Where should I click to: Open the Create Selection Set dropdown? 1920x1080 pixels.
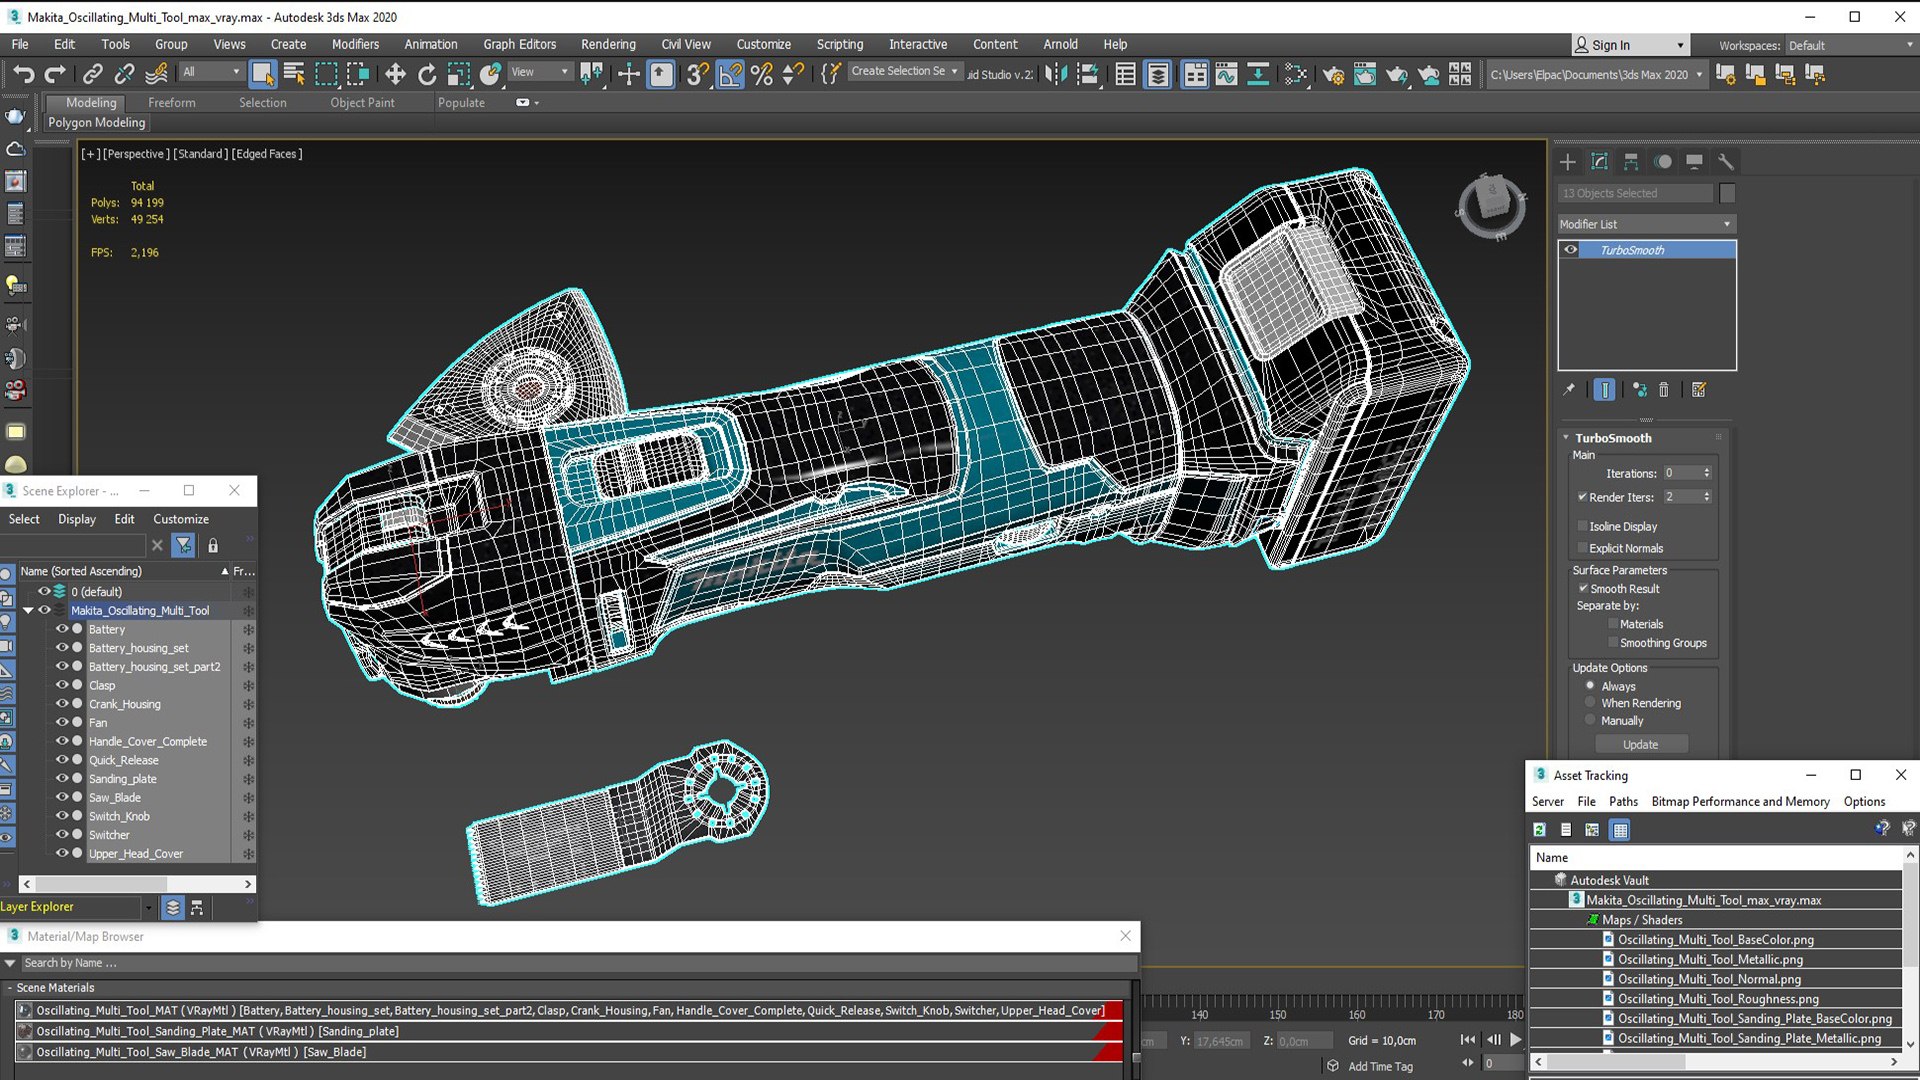coord(904,71)
